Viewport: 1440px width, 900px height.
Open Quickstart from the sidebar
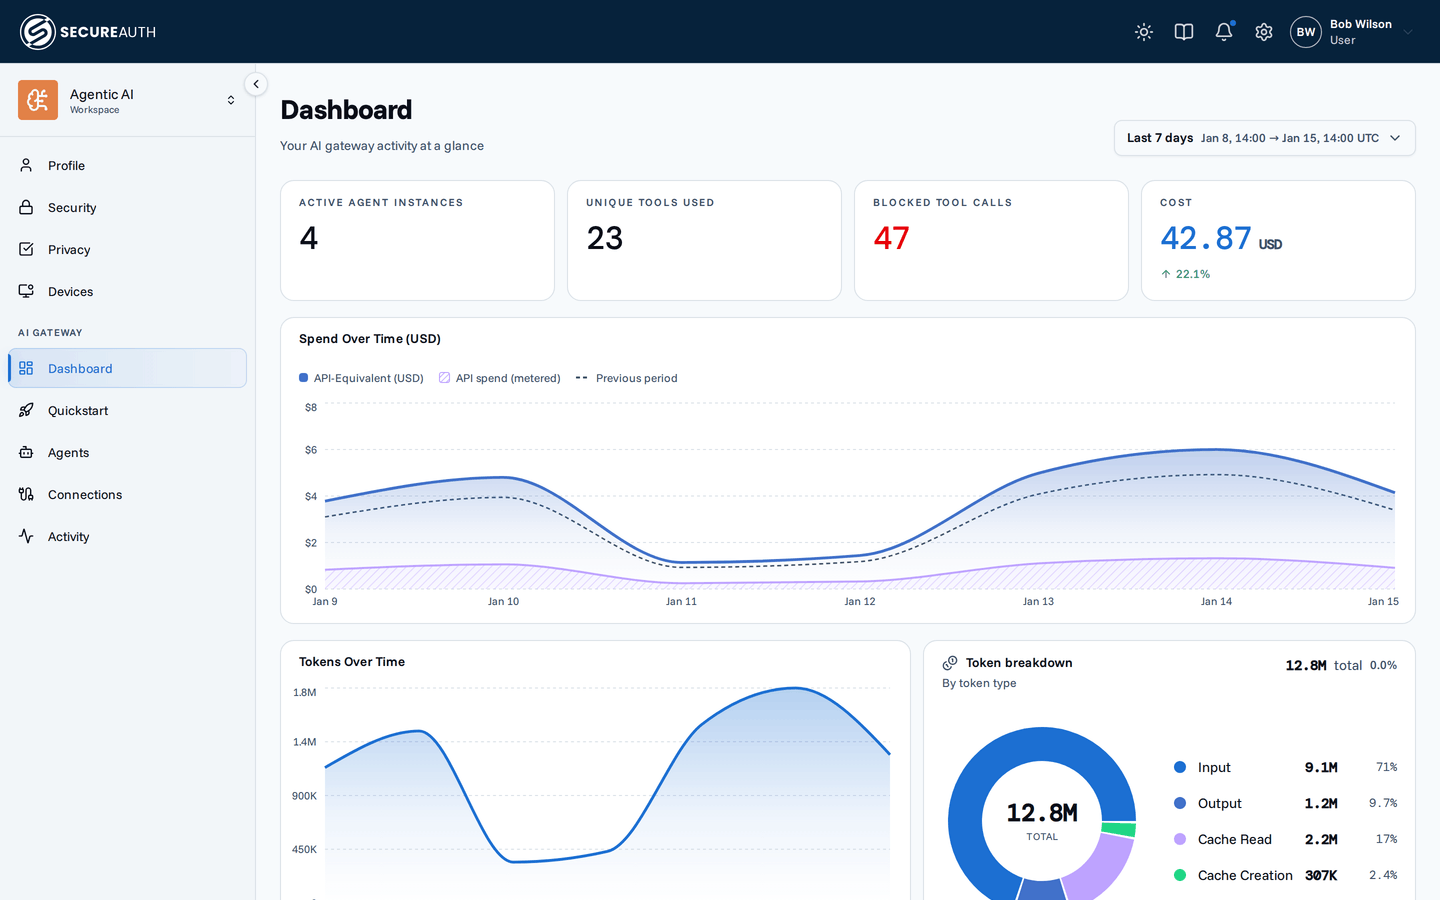click(x=127, y=411)
